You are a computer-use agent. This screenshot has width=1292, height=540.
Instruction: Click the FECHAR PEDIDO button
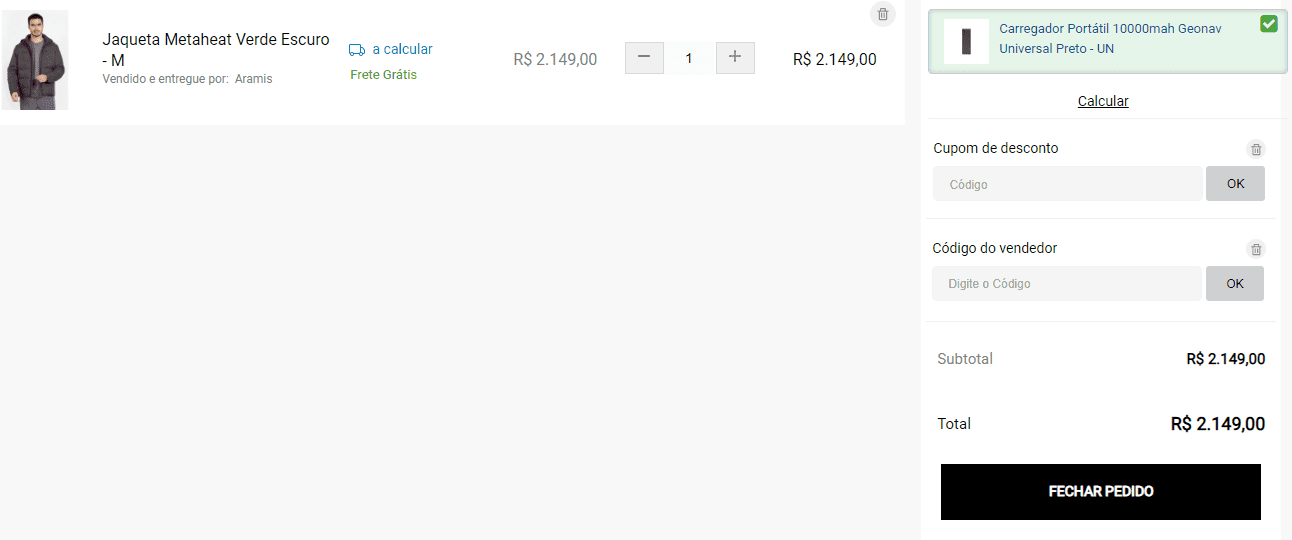coord(1101,492)
